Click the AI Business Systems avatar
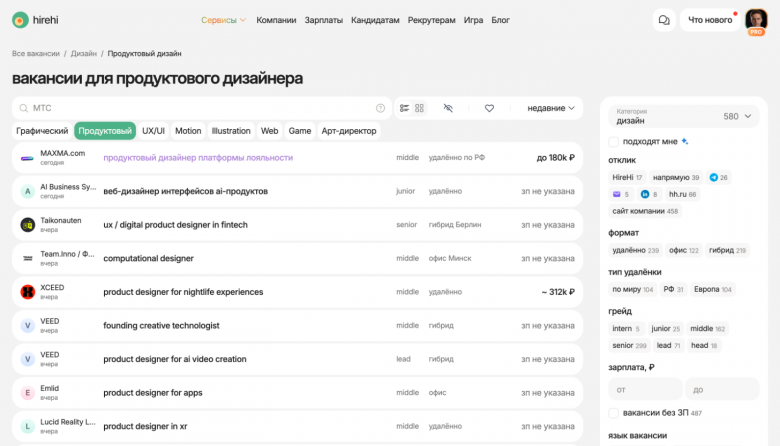 click(27, 191)
